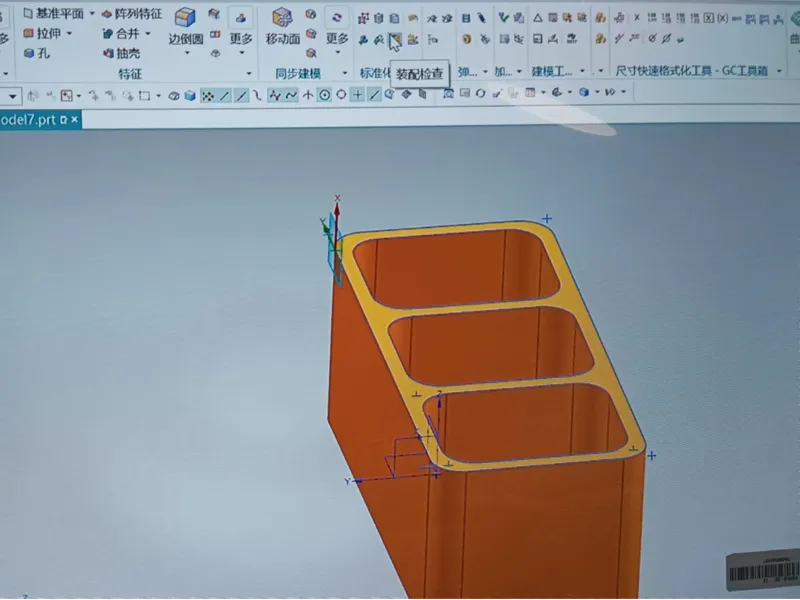Expand the 加... group dropdown

[x=519, y=72]
